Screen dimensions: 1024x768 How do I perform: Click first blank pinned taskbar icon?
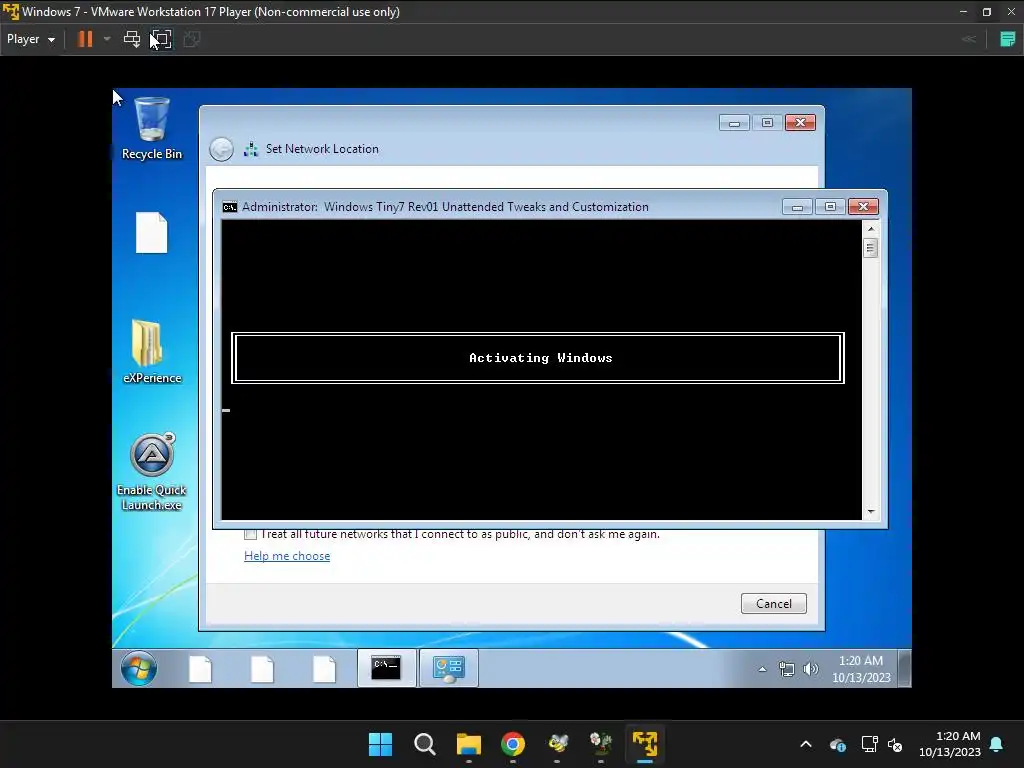tap(200, 669)
